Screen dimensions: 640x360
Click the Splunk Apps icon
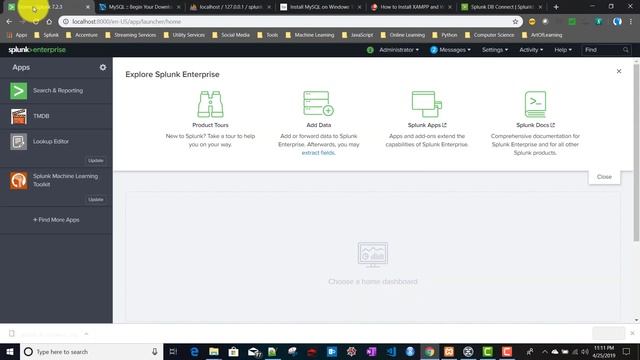(427, 104)
